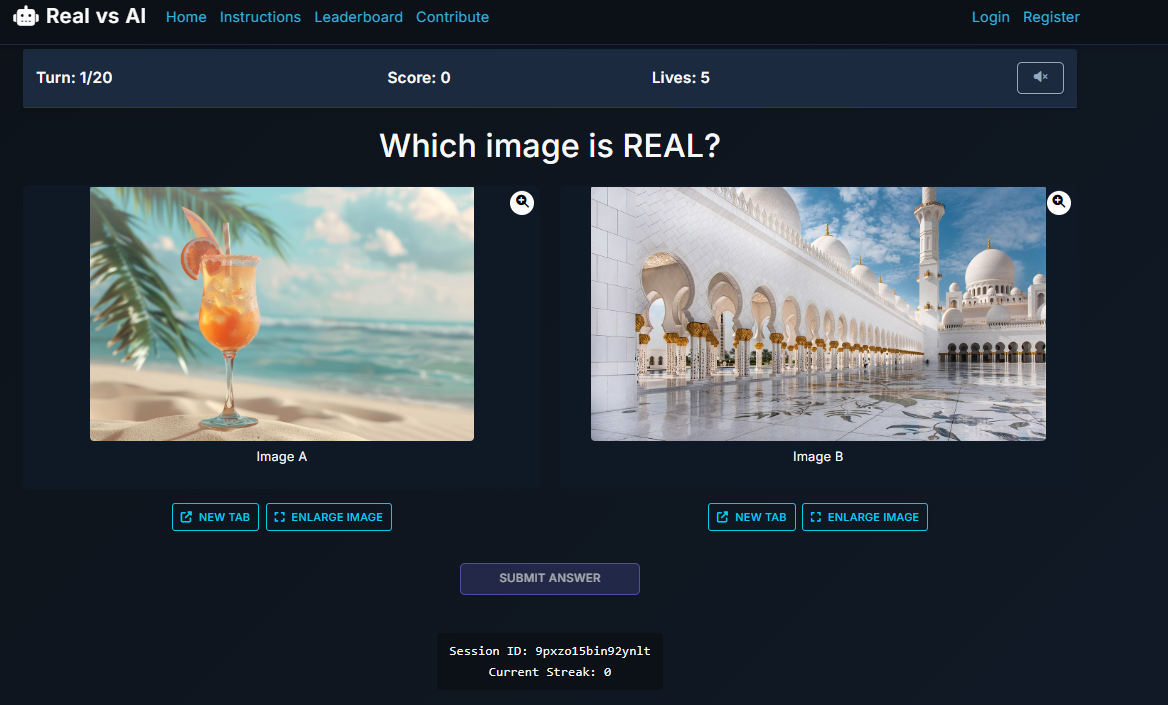Select Image A cocktail beach photo
Image resolution: width=1168 pixels, height=705 pixels.
coord(282,314)
